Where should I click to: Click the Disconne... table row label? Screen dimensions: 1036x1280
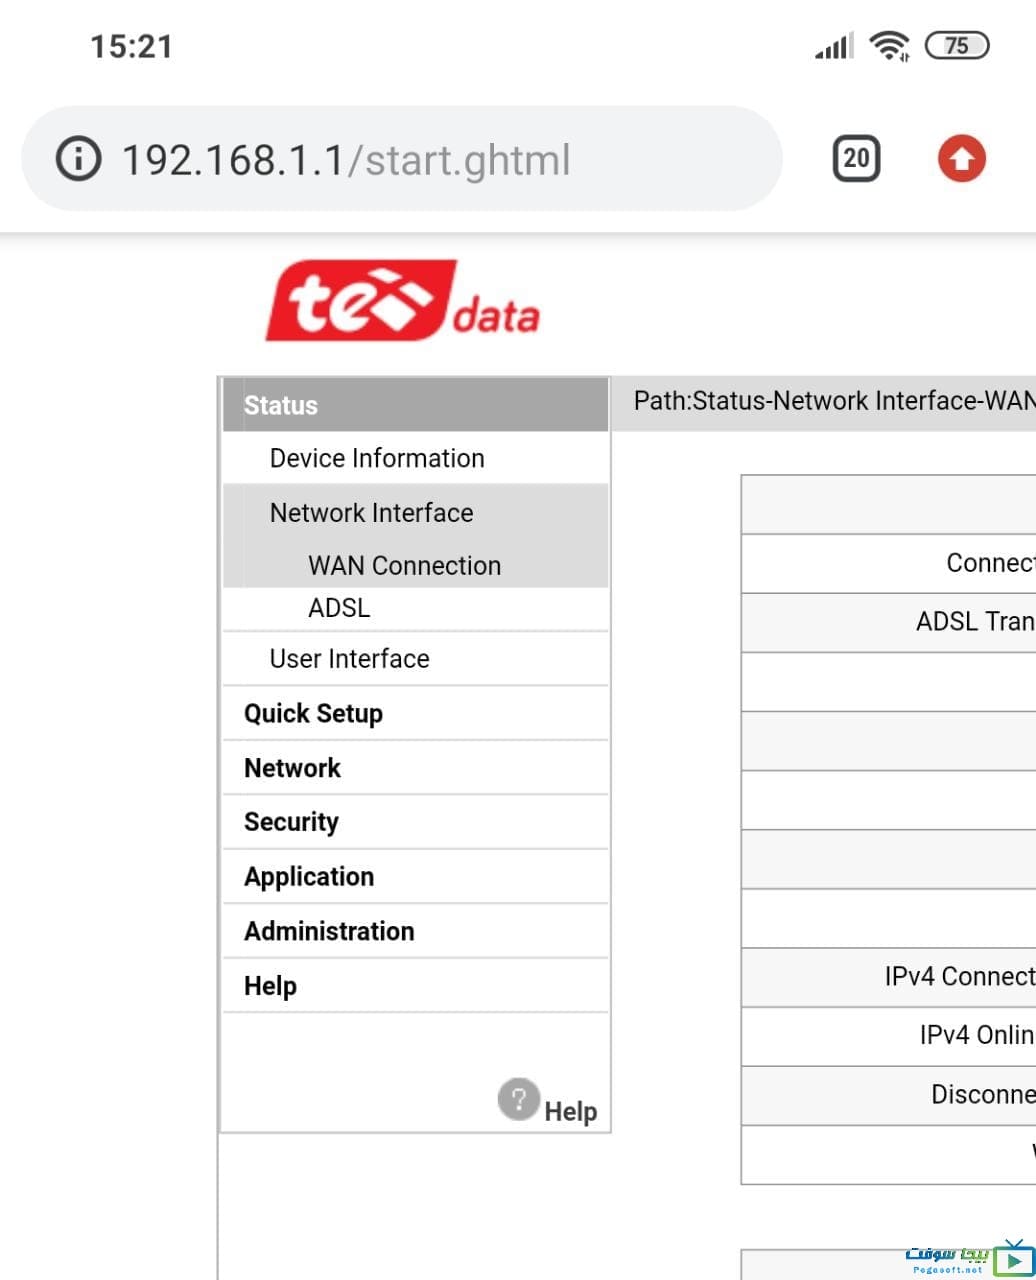[983, 1094]
